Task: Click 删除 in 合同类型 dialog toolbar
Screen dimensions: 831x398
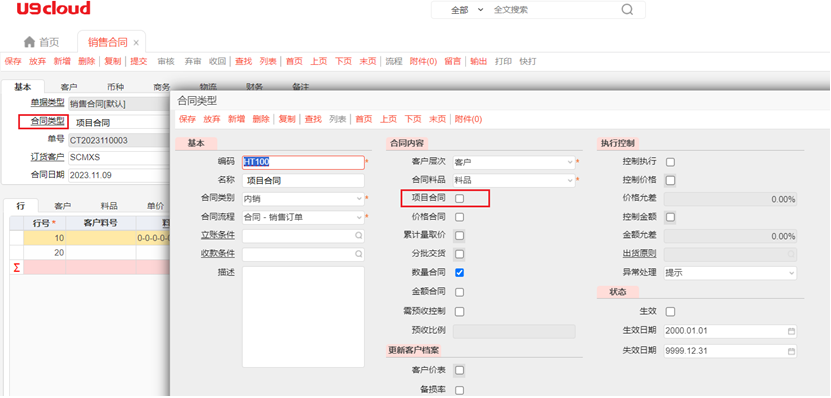Action: (261, 119)
